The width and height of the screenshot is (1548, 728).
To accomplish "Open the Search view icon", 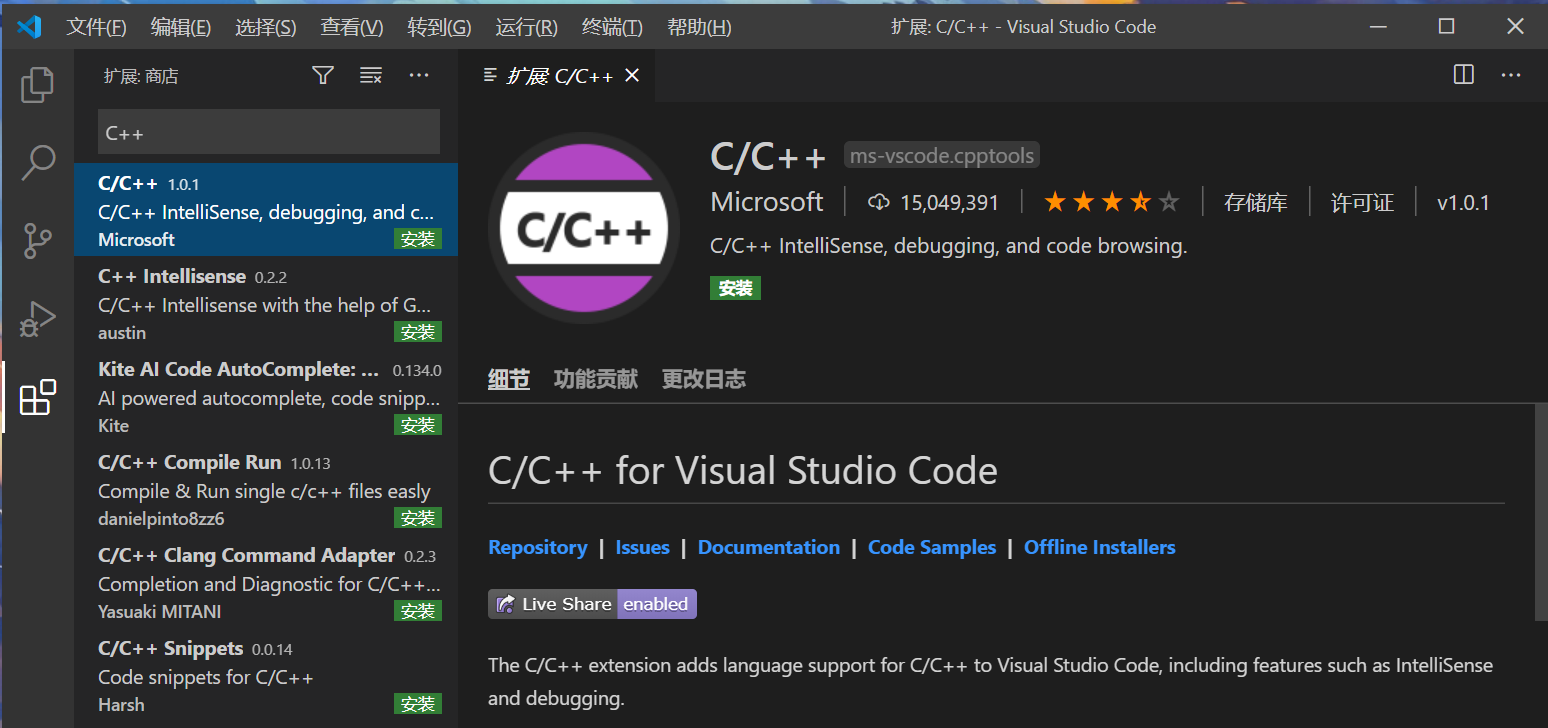I will pos(37,162).
